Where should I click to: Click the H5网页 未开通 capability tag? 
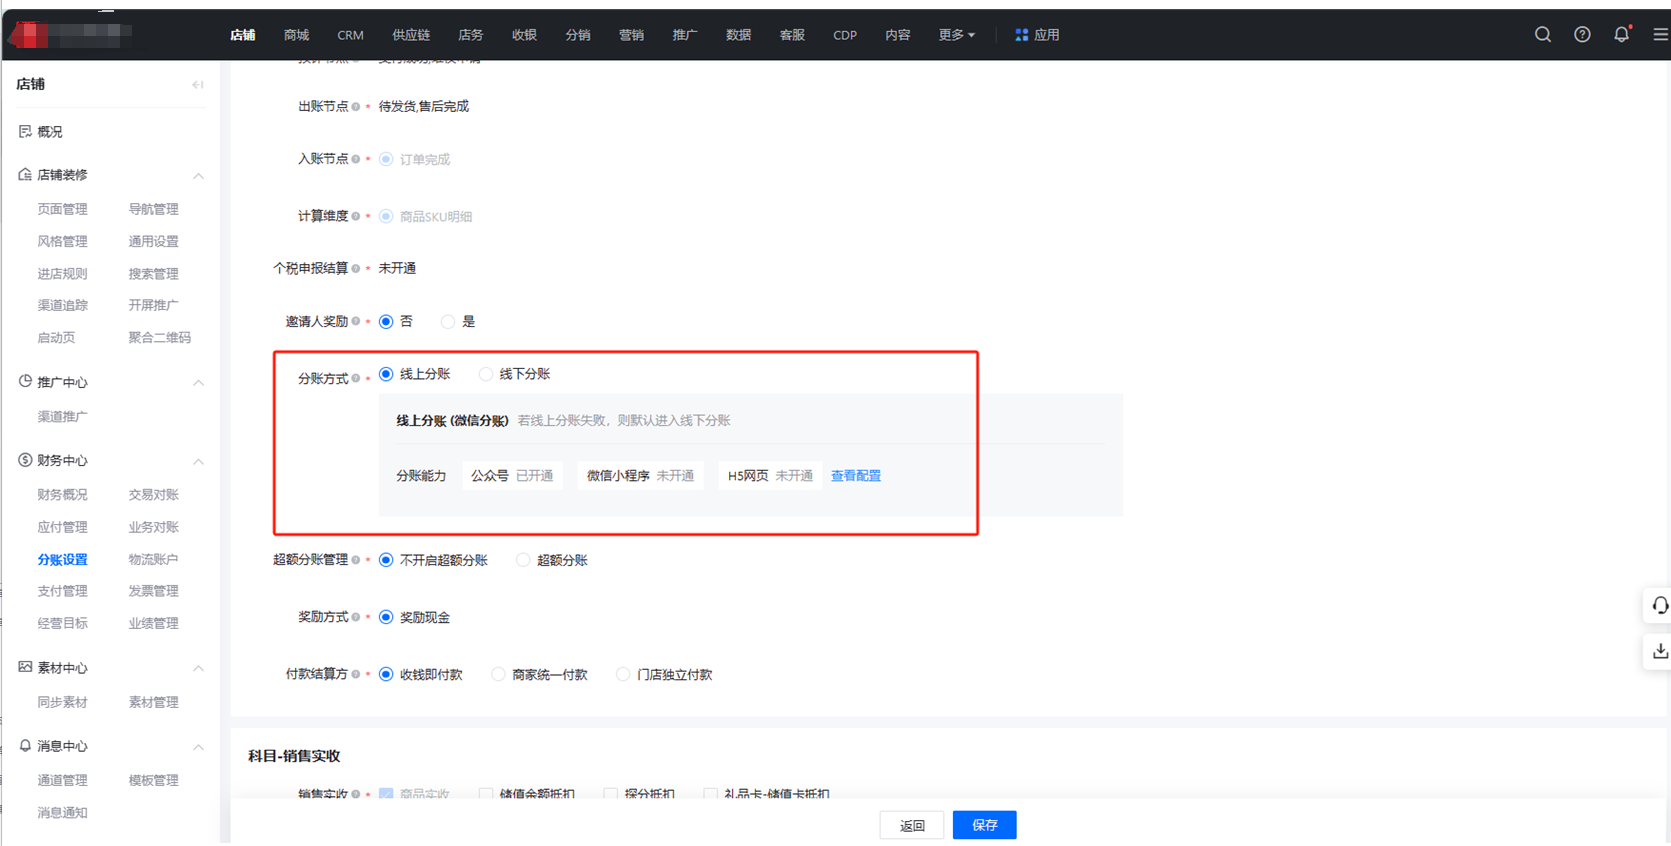770,476
